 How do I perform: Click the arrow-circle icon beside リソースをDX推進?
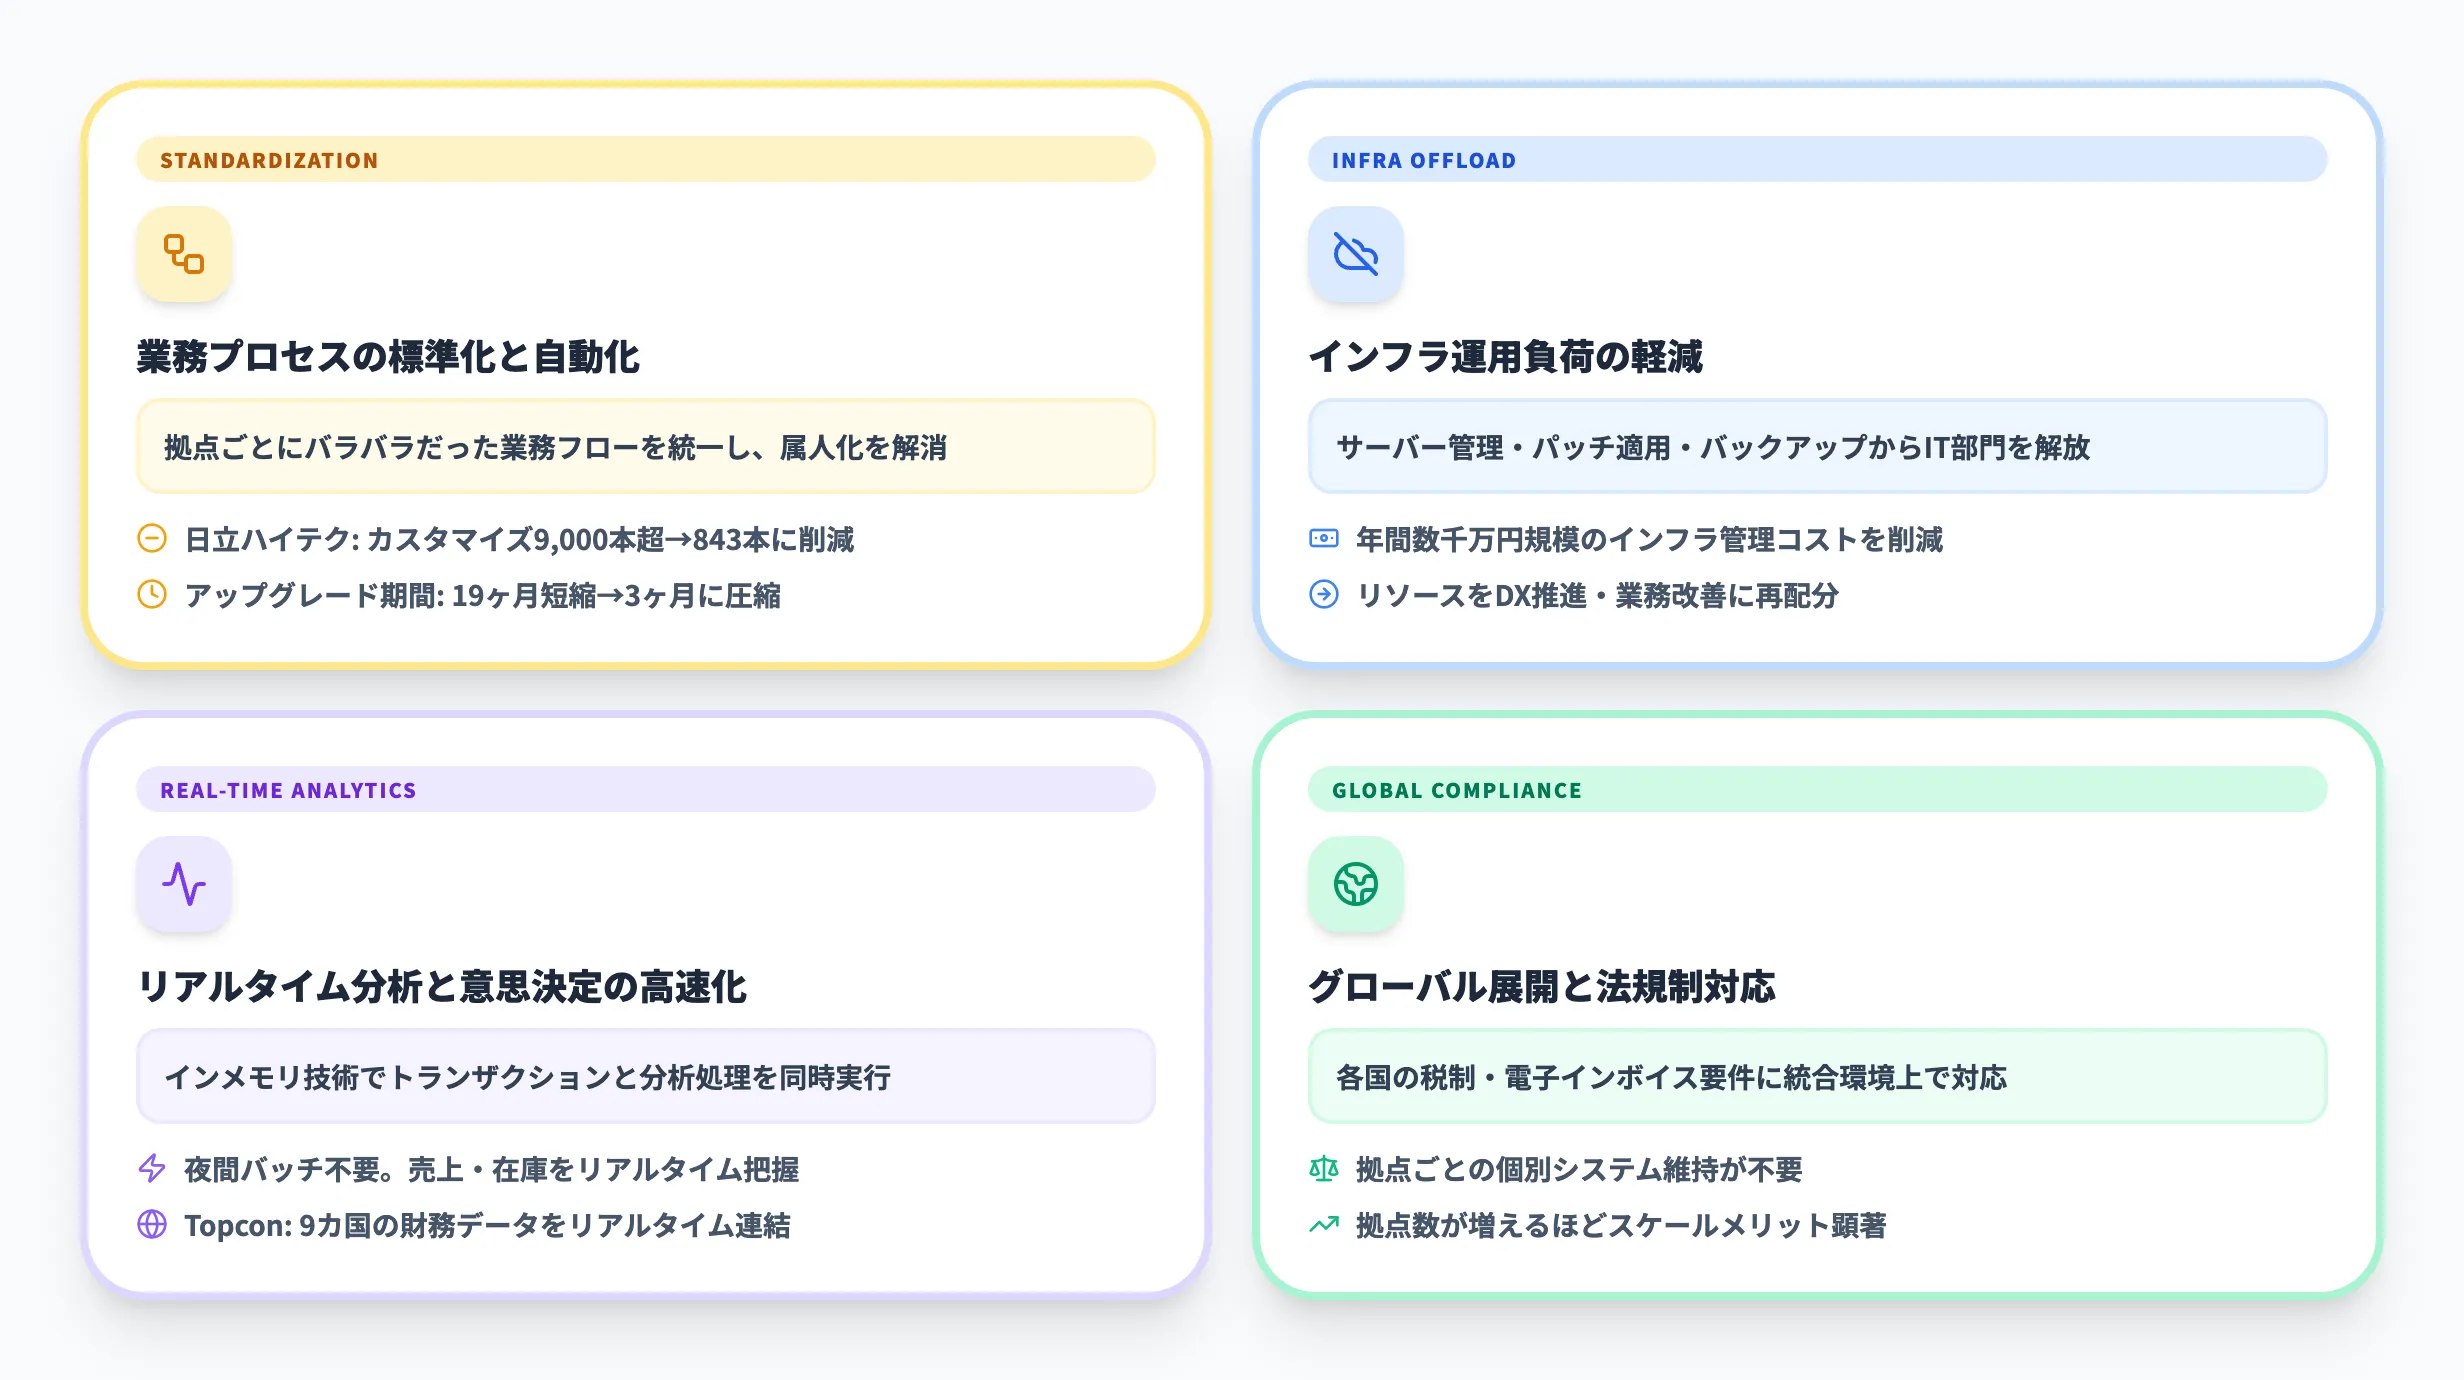coord(1323,595)
